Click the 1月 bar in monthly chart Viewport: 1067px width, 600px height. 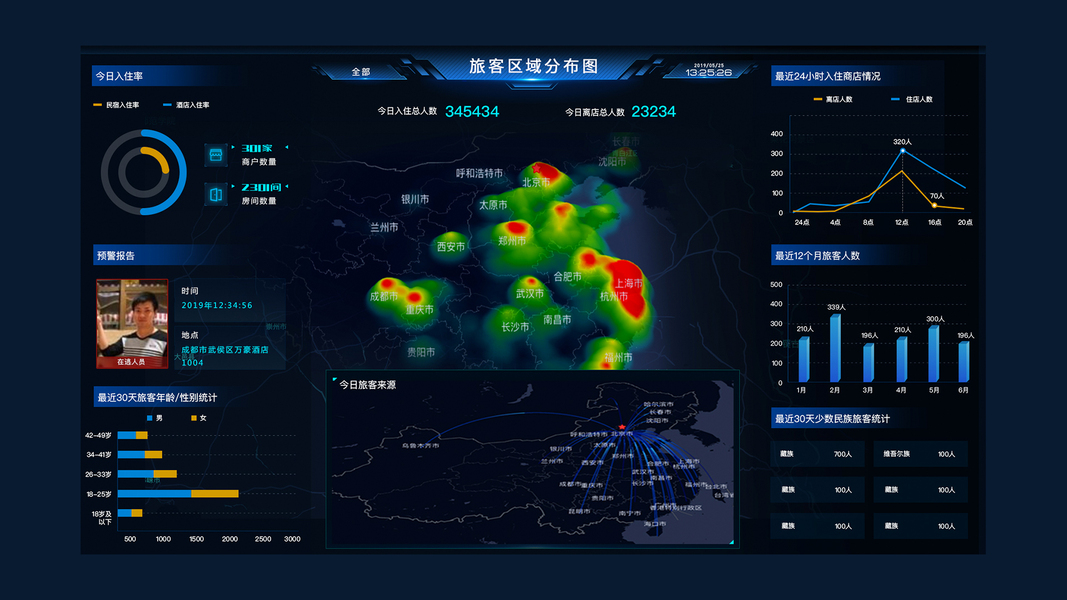(x=804, y=359)
